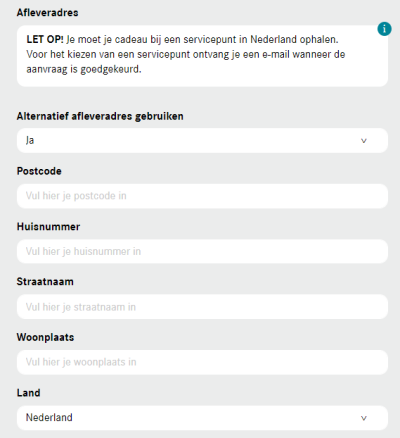Image resolution: width=400 pixels, height=438 pixels.
Task: Select the Straatnaam text field
Action: pyautogui.click(x=202, y=307)
